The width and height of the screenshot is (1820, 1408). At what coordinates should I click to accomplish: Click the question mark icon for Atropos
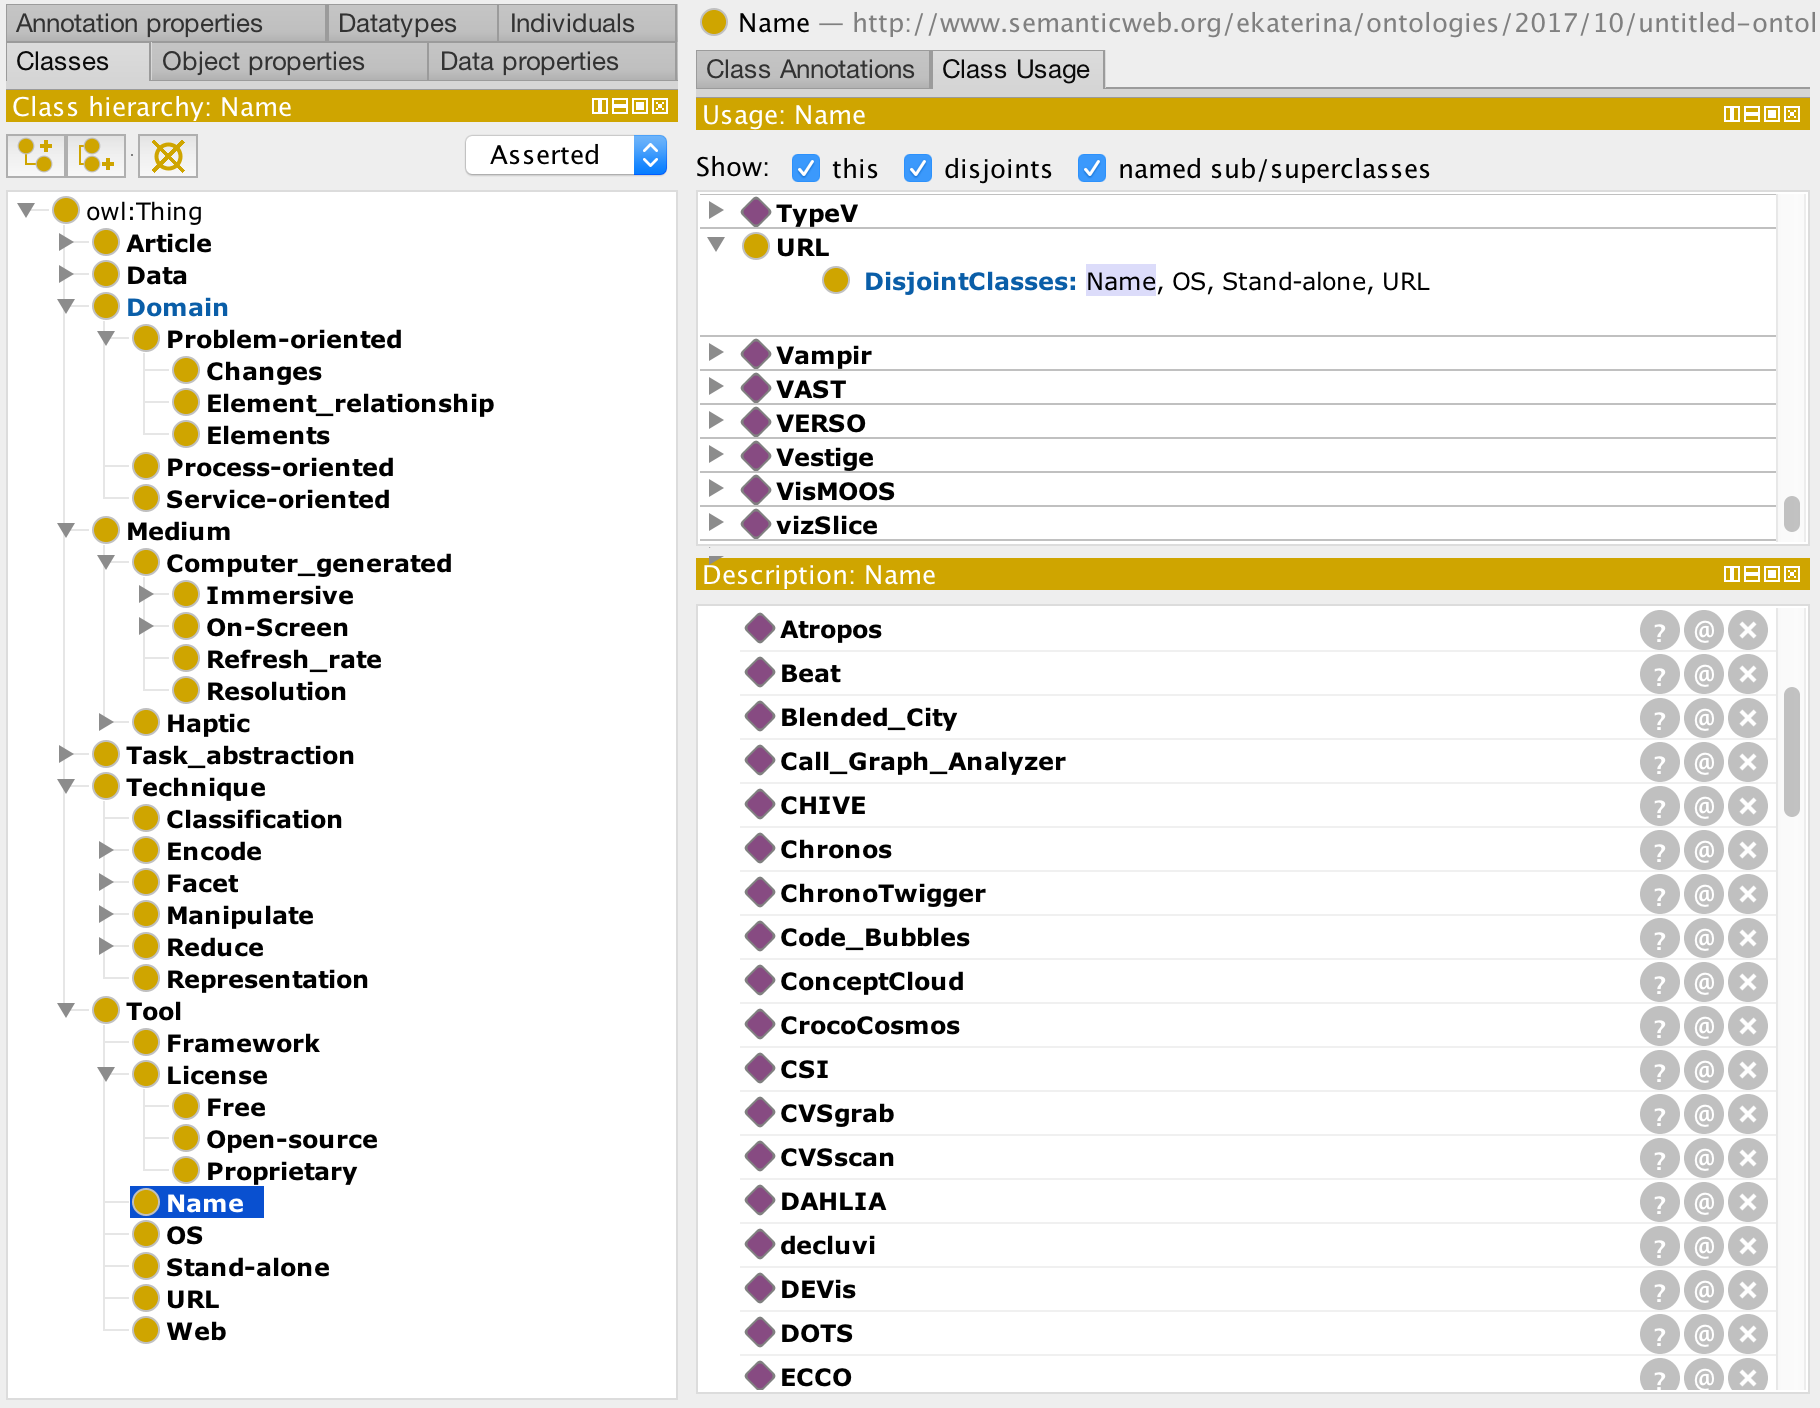coord(1659,631)
